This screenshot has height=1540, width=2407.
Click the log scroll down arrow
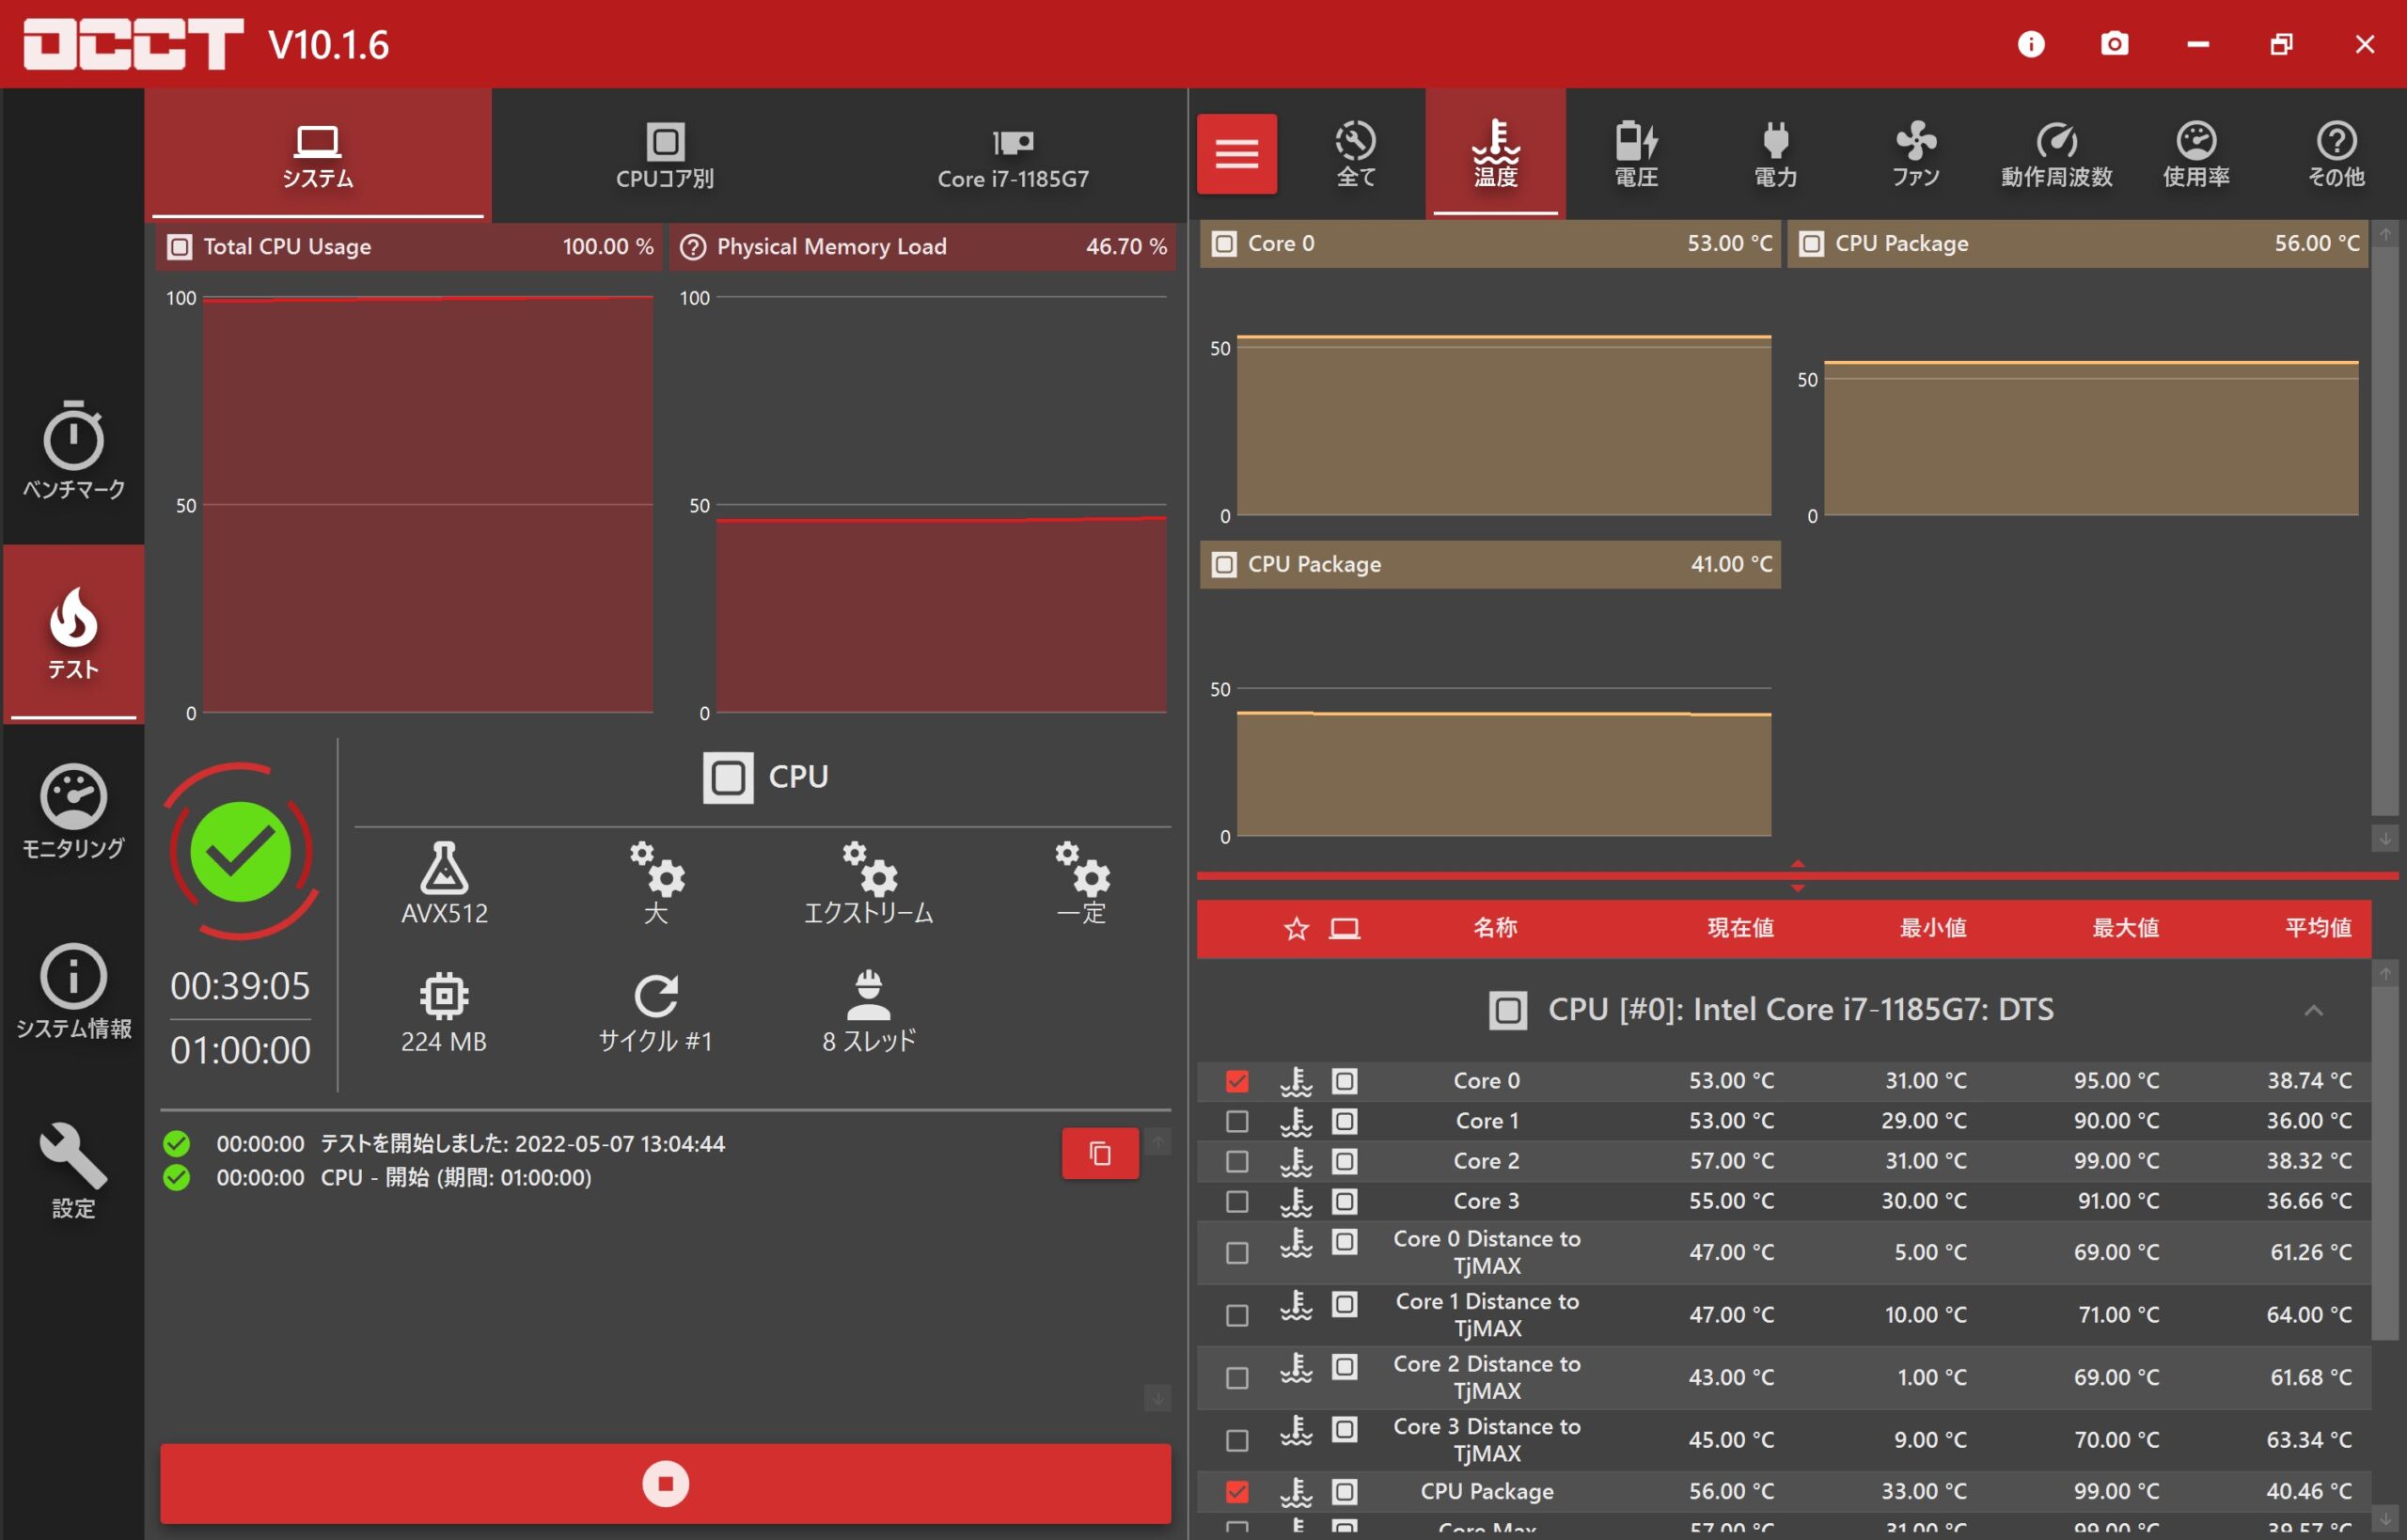click(1157, 1398)
